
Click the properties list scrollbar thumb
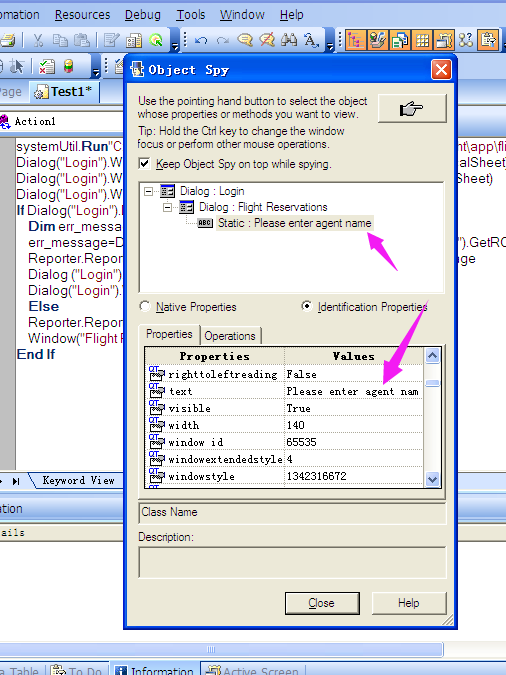click(x=432, y=383)
